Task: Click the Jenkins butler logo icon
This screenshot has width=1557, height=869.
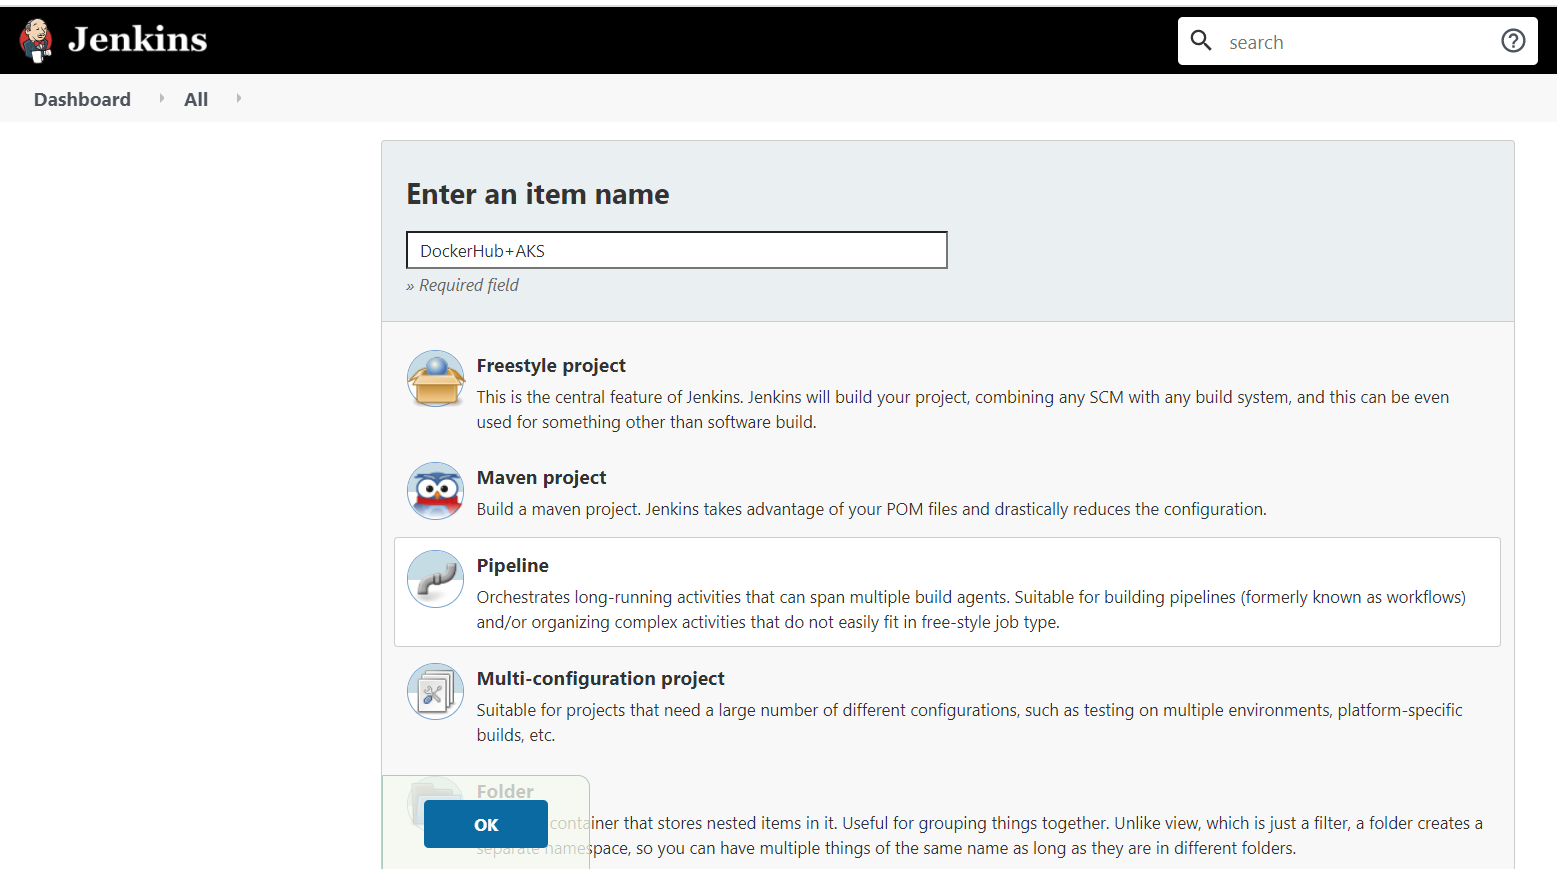Action: [36, 40]
